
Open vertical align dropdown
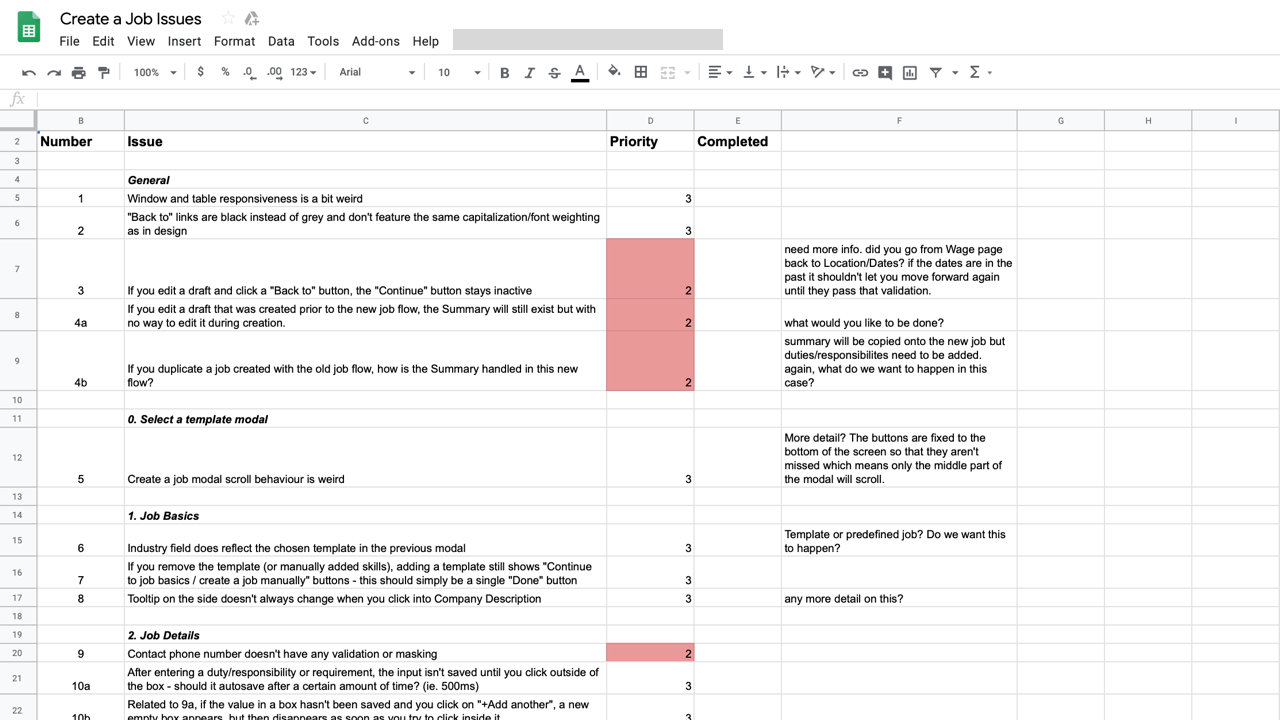pyautogui.click(x=755, y=72)
